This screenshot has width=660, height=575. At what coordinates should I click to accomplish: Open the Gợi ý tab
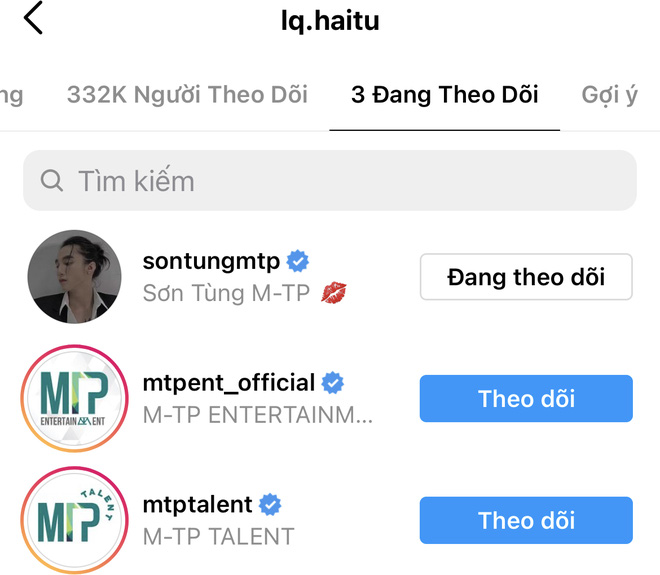610,95
